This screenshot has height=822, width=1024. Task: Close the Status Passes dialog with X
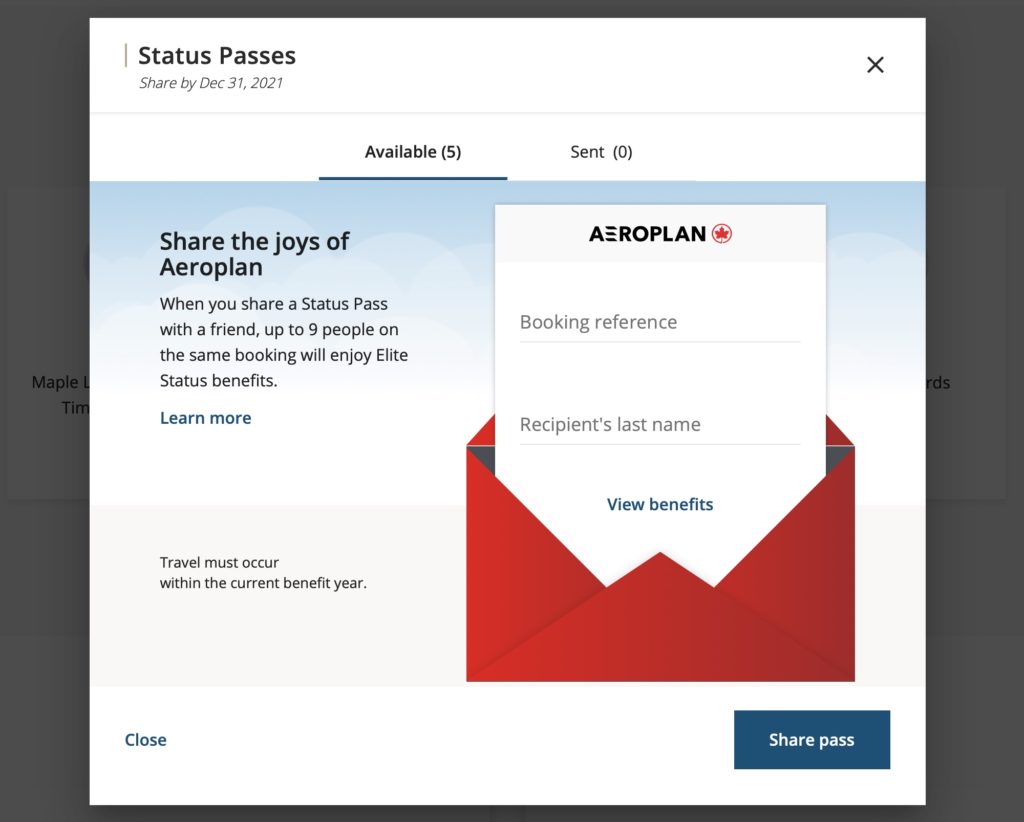(x=875, y=65)
